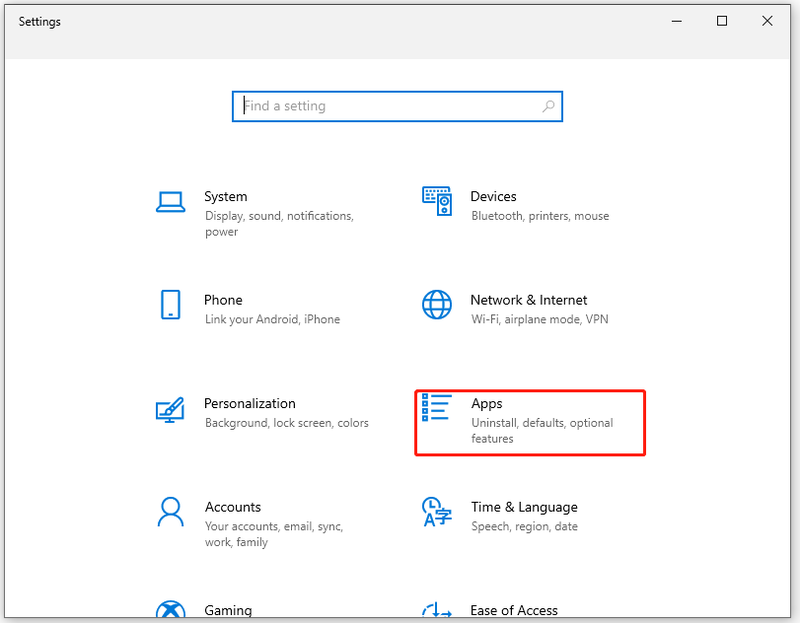The height and width of the screenshot is (623, 800).
Task: Open the System settings label
Action: tap(226, 196)
